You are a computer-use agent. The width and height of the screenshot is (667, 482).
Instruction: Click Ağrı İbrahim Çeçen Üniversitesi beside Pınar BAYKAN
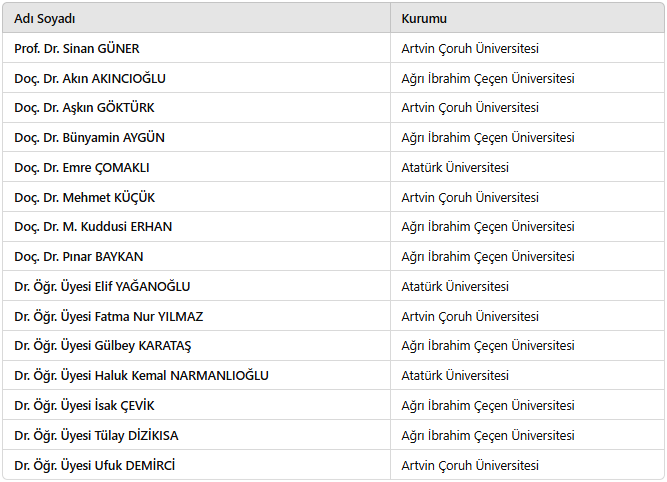(x=488, y=257)
